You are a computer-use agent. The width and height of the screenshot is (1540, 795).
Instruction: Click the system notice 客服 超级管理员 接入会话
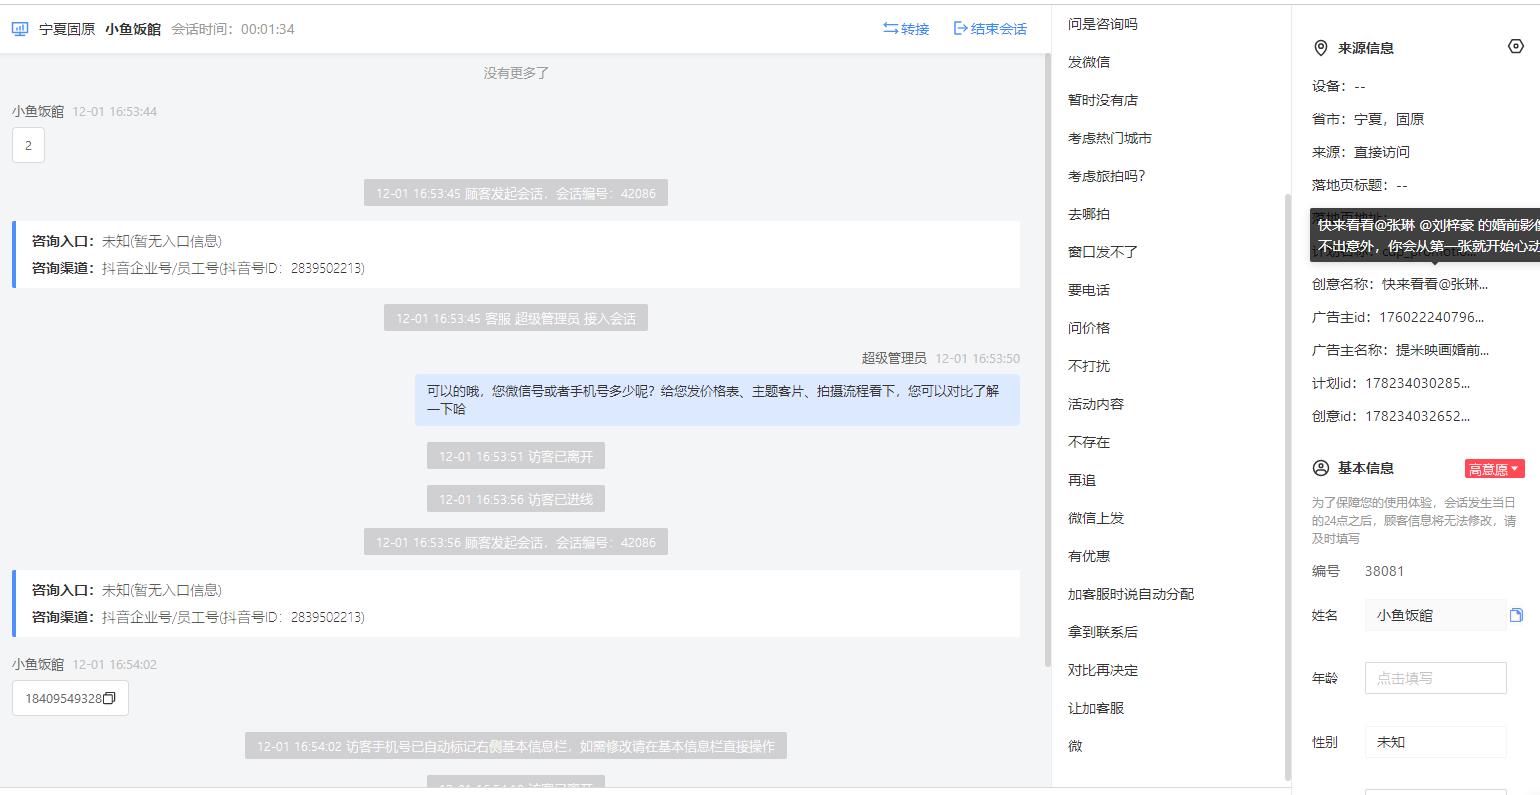pyautogui.click(x=516, y=319)
